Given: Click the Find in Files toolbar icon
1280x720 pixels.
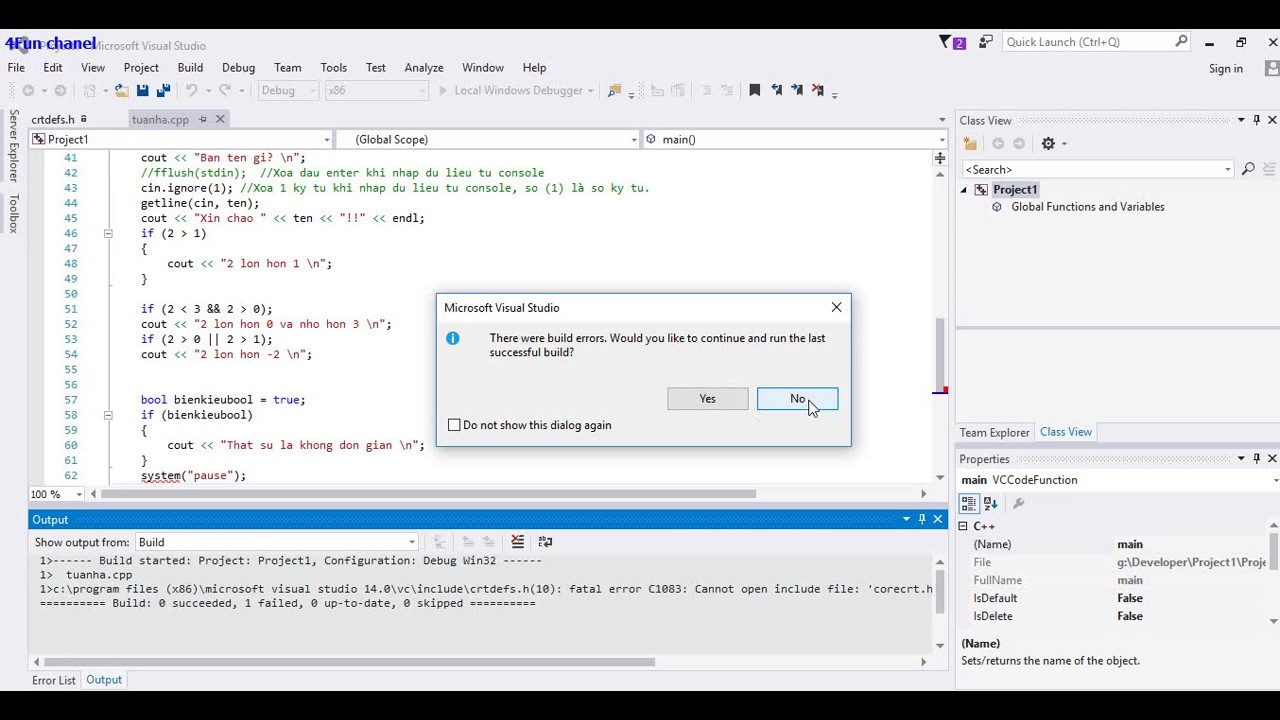Looking at the screenshot, I should (614, 91).
